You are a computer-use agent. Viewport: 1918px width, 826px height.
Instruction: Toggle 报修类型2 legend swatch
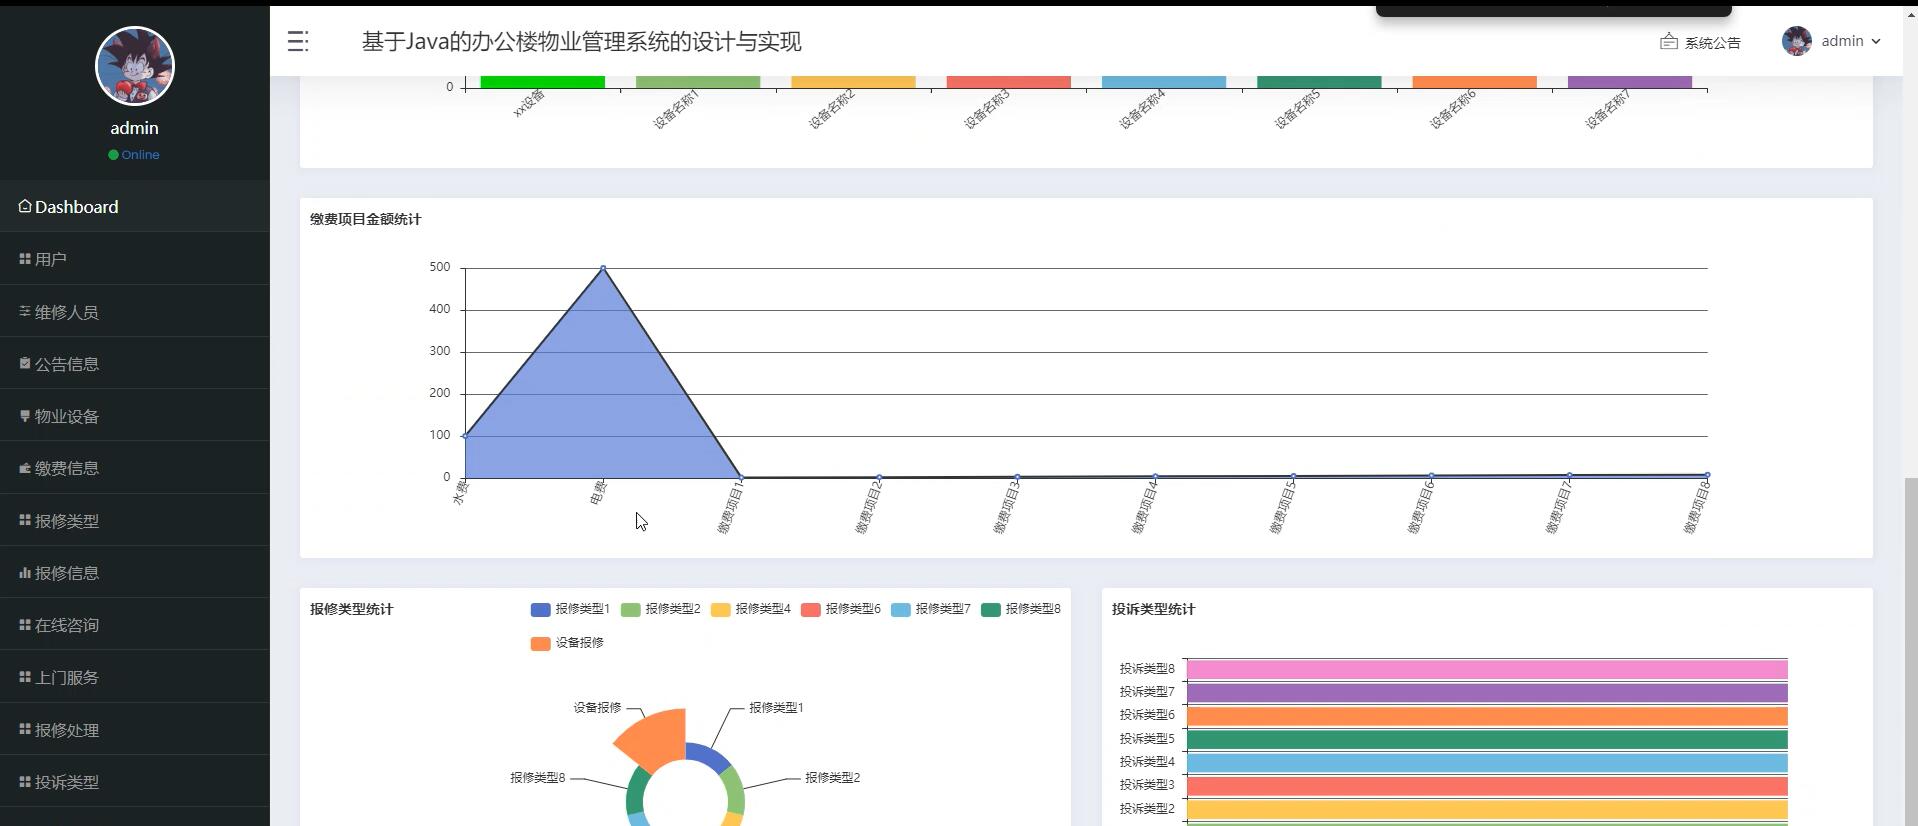[x=630, y=609]
